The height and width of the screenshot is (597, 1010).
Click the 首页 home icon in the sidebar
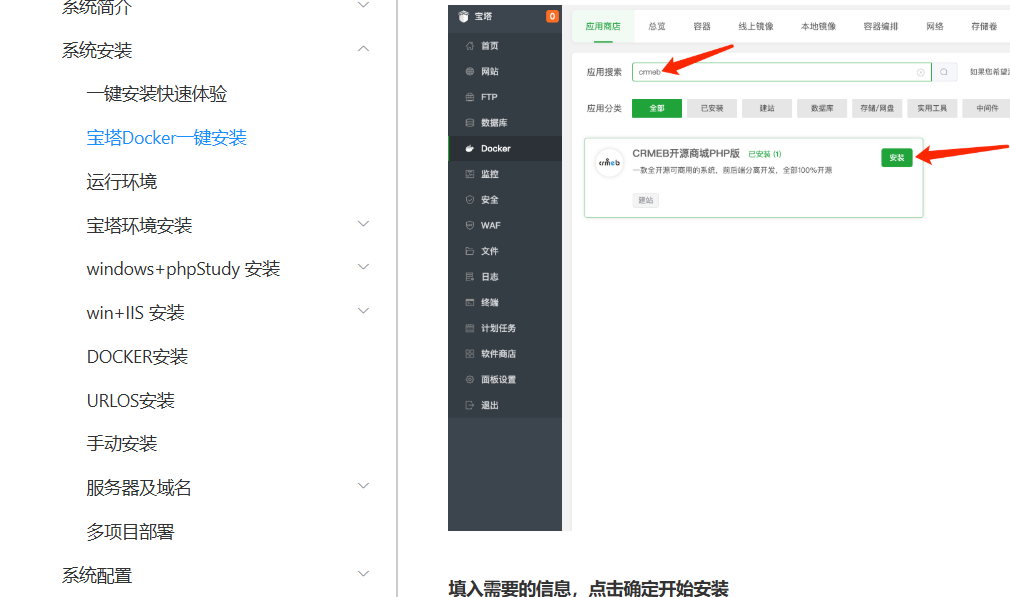[470, 46]
